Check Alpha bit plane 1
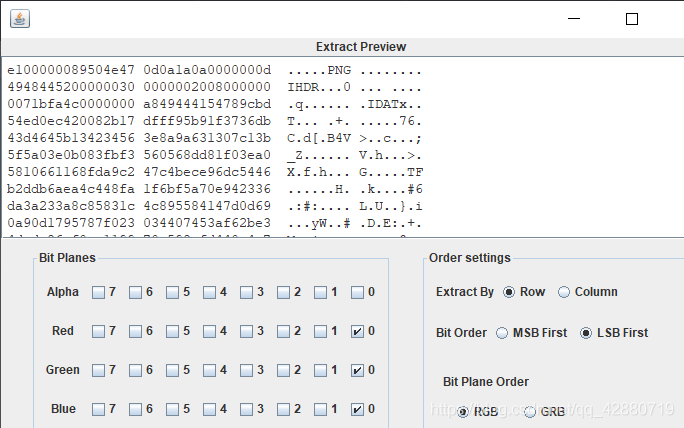This screenshot has height=428, width=684. coord(321,292)
